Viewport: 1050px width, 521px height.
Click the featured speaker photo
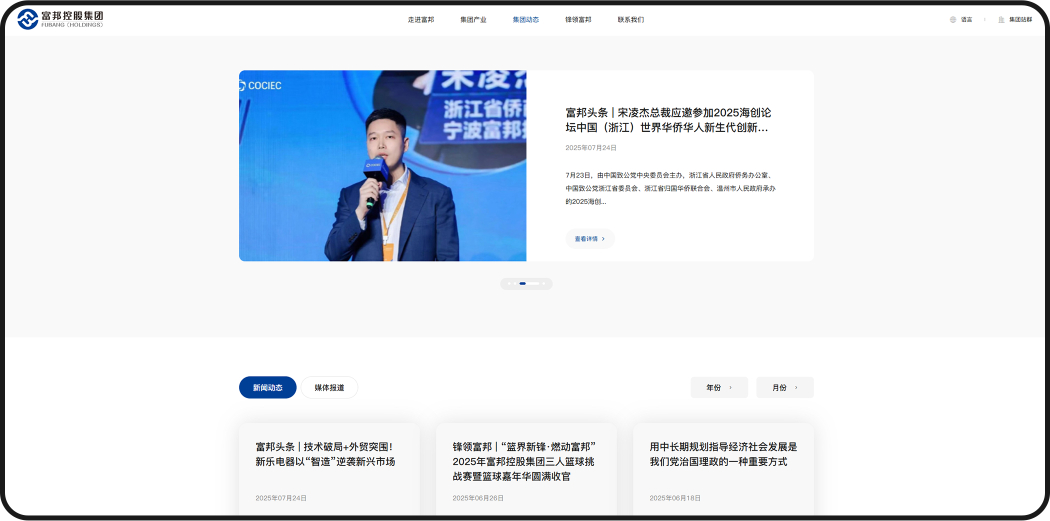point(382,165)
